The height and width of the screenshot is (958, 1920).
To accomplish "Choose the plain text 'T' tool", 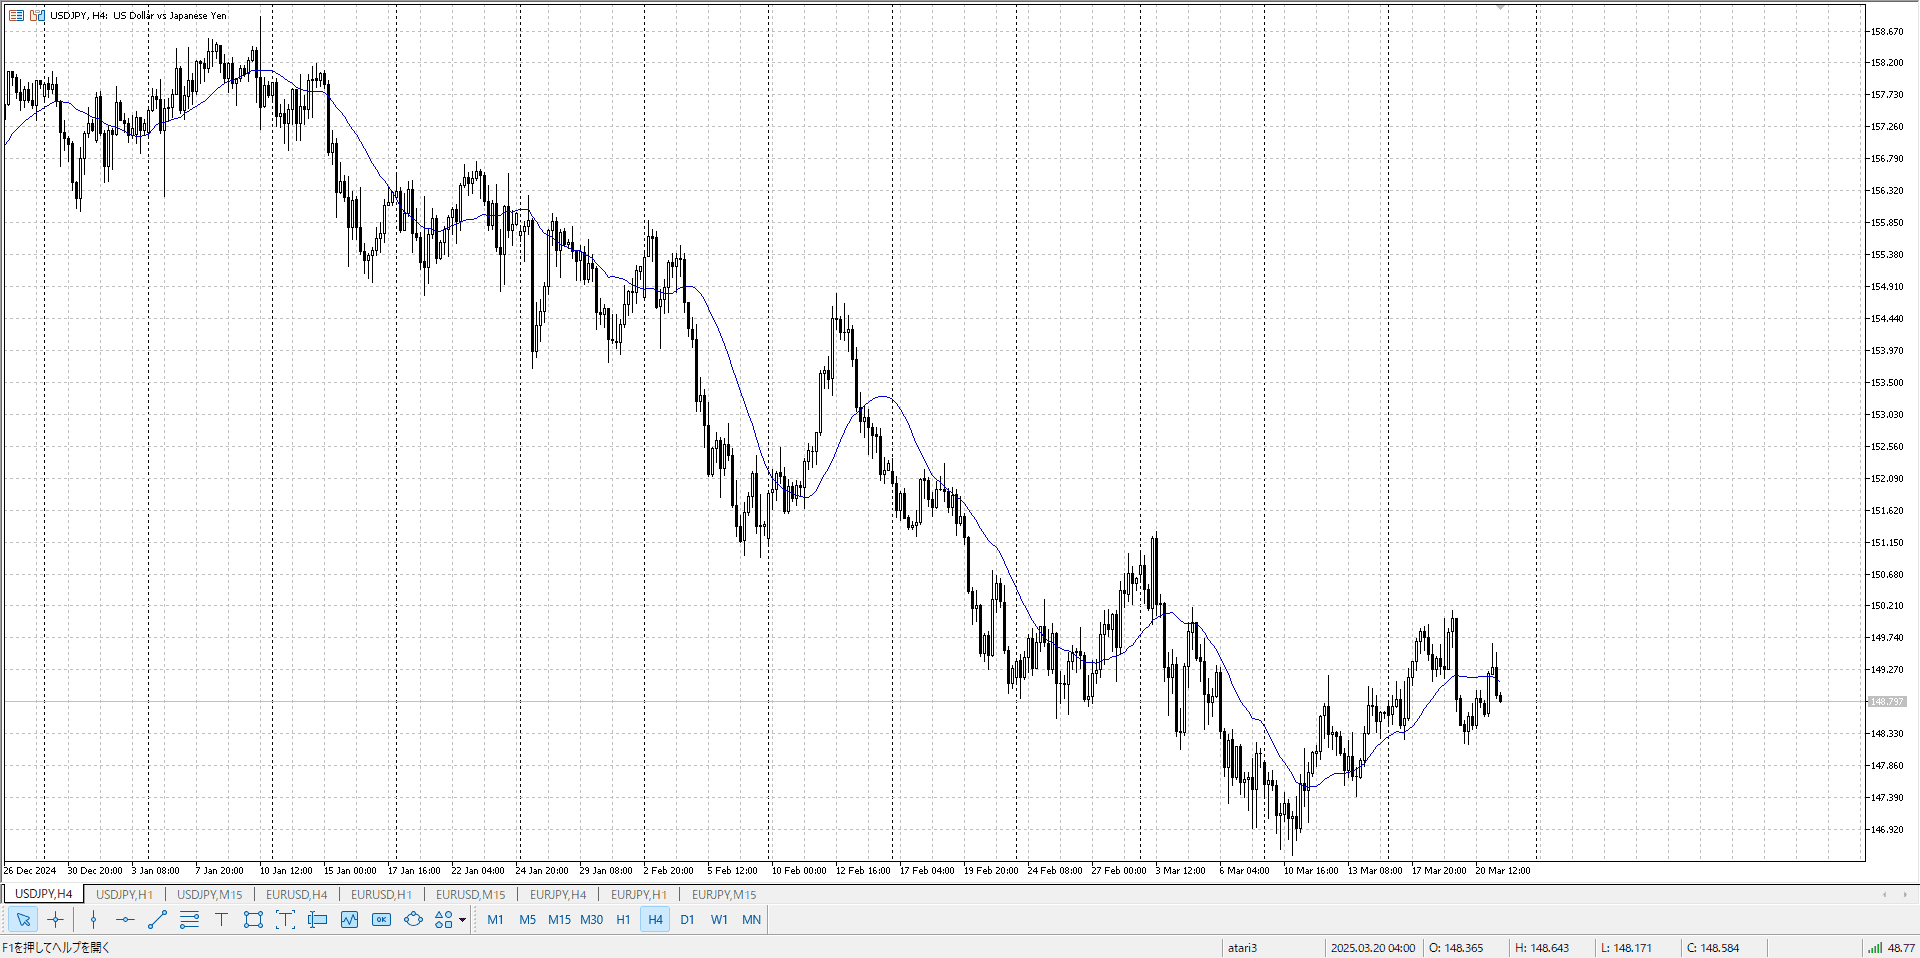I will (221, 920).
